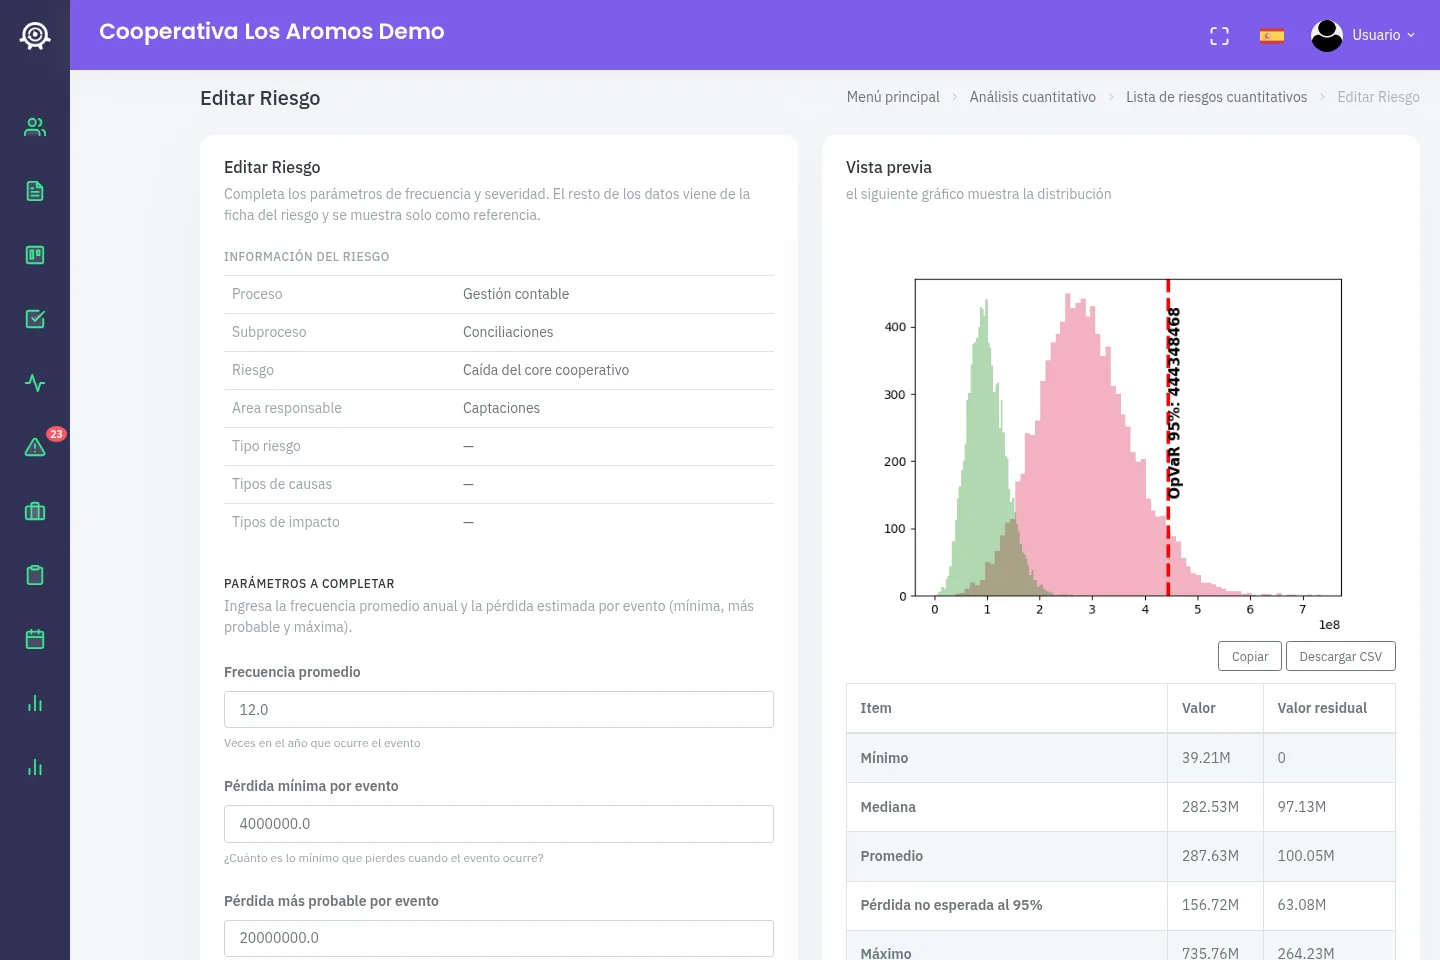The height and width of the screenshot is (960, 1440).
Task: Change language via Spanish flag icon
Action: [x=1272, y=37]
